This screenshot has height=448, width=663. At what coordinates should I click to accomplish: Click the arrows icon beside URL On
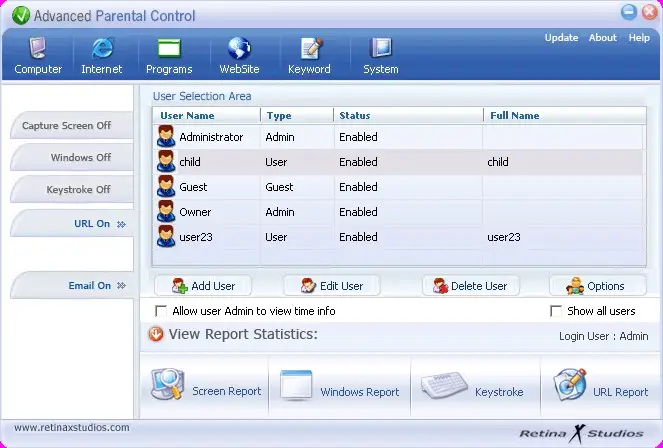(x=121, y=224)
